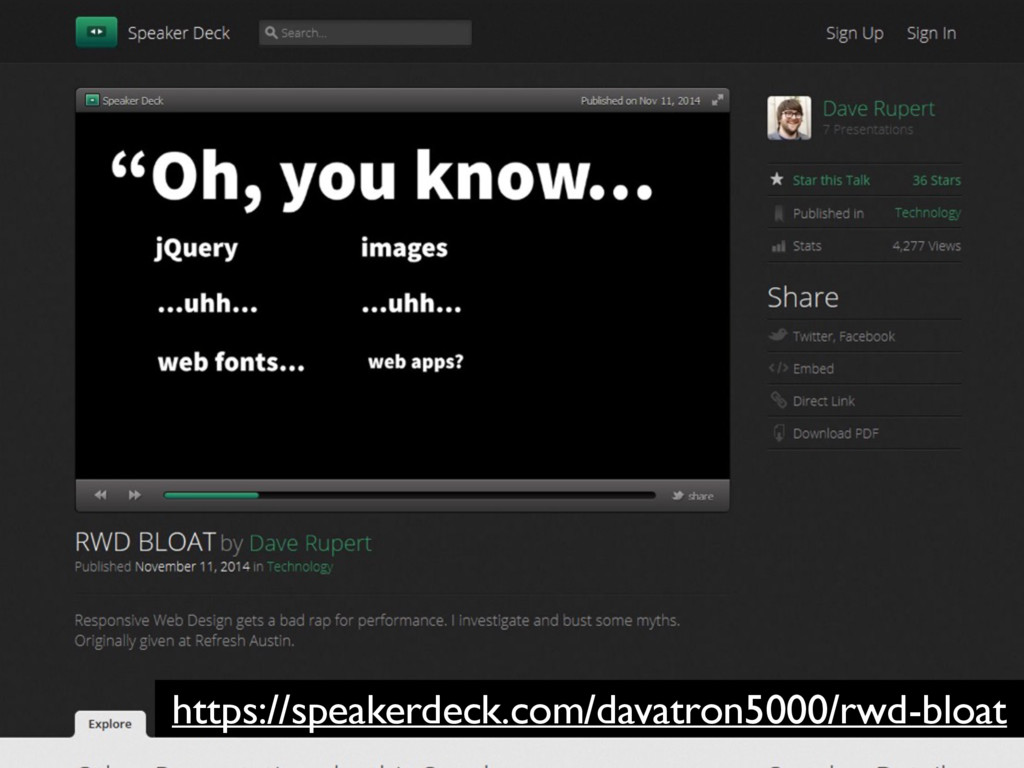Open Dave Rupert link under RWD BLOAT title
1024x768 pixels.
(310, 543)
